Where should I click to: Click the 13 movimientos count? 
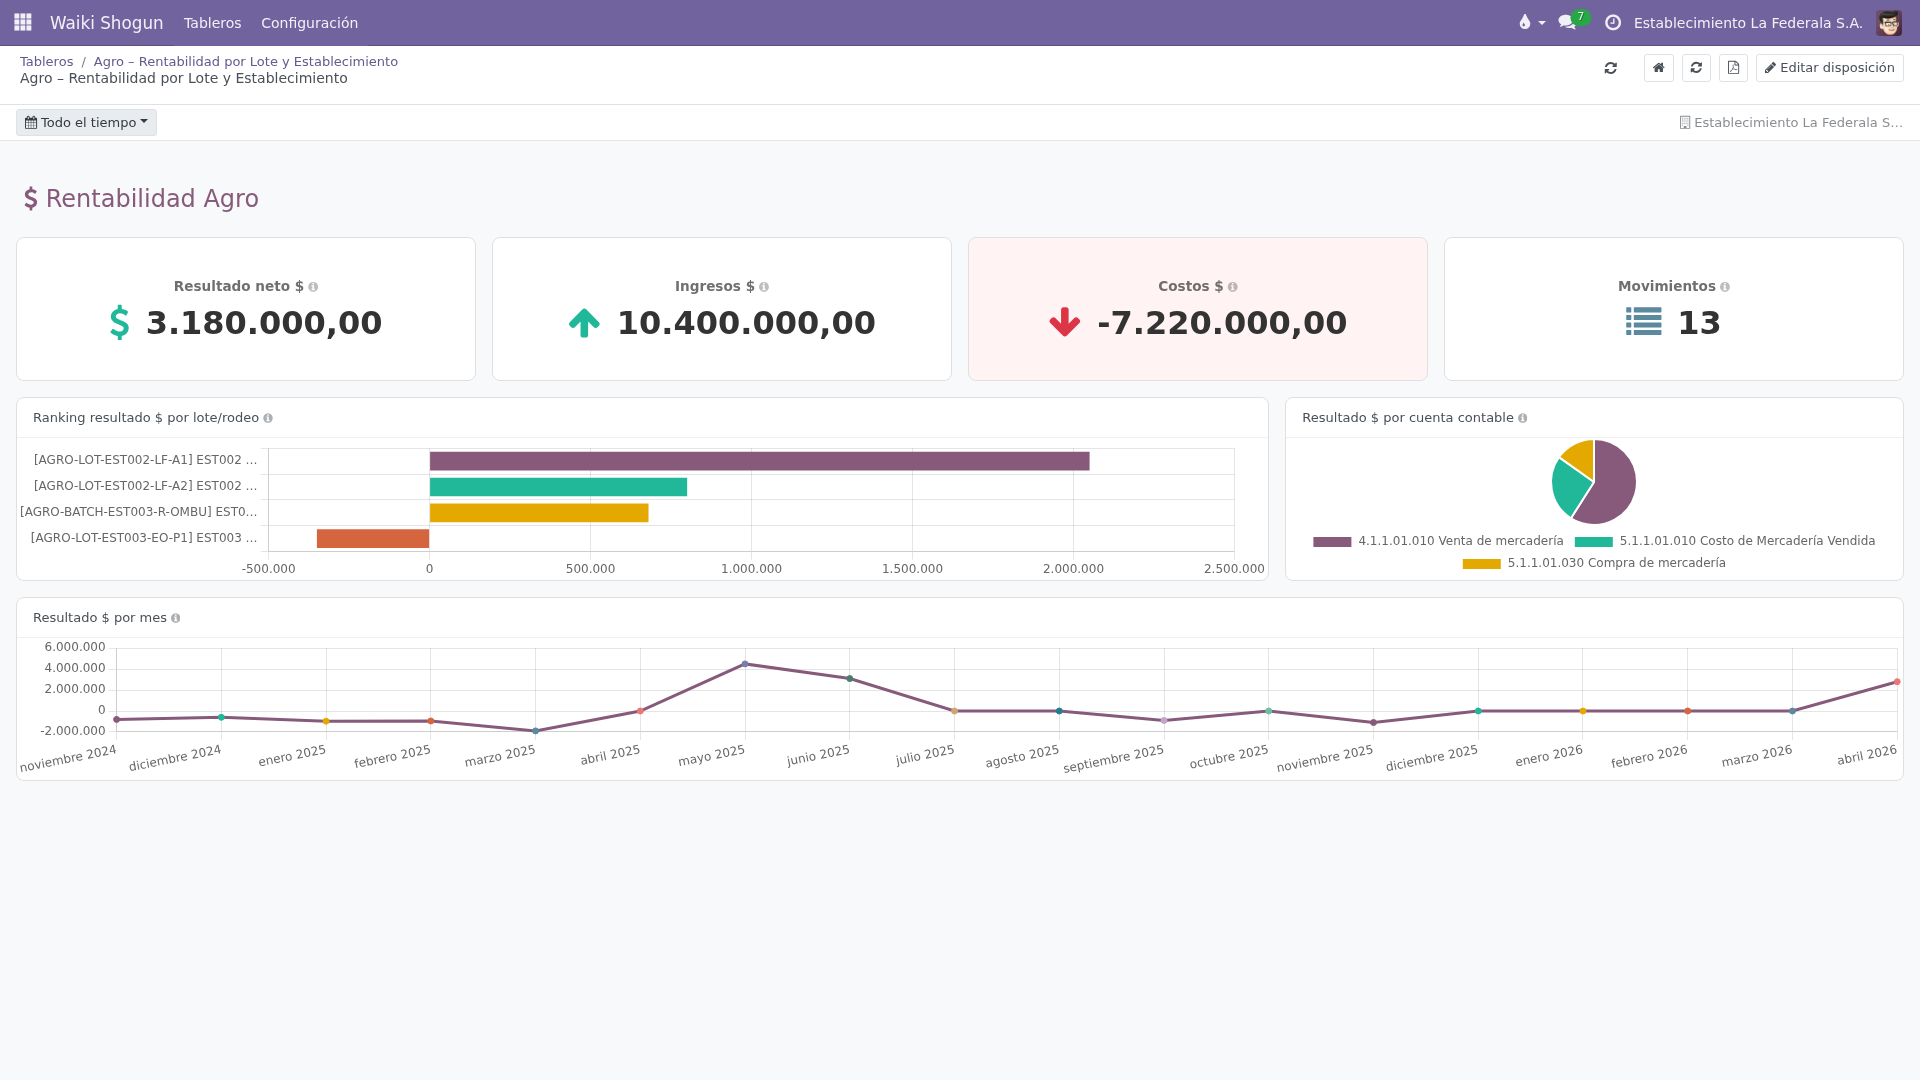click(x=1698, y=323)
